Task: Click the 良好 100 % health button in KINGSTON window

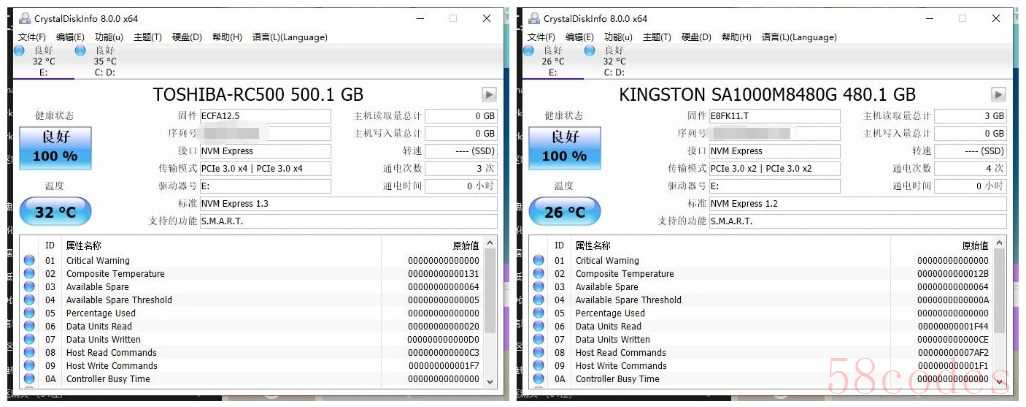Action: [x=564, y=148]
